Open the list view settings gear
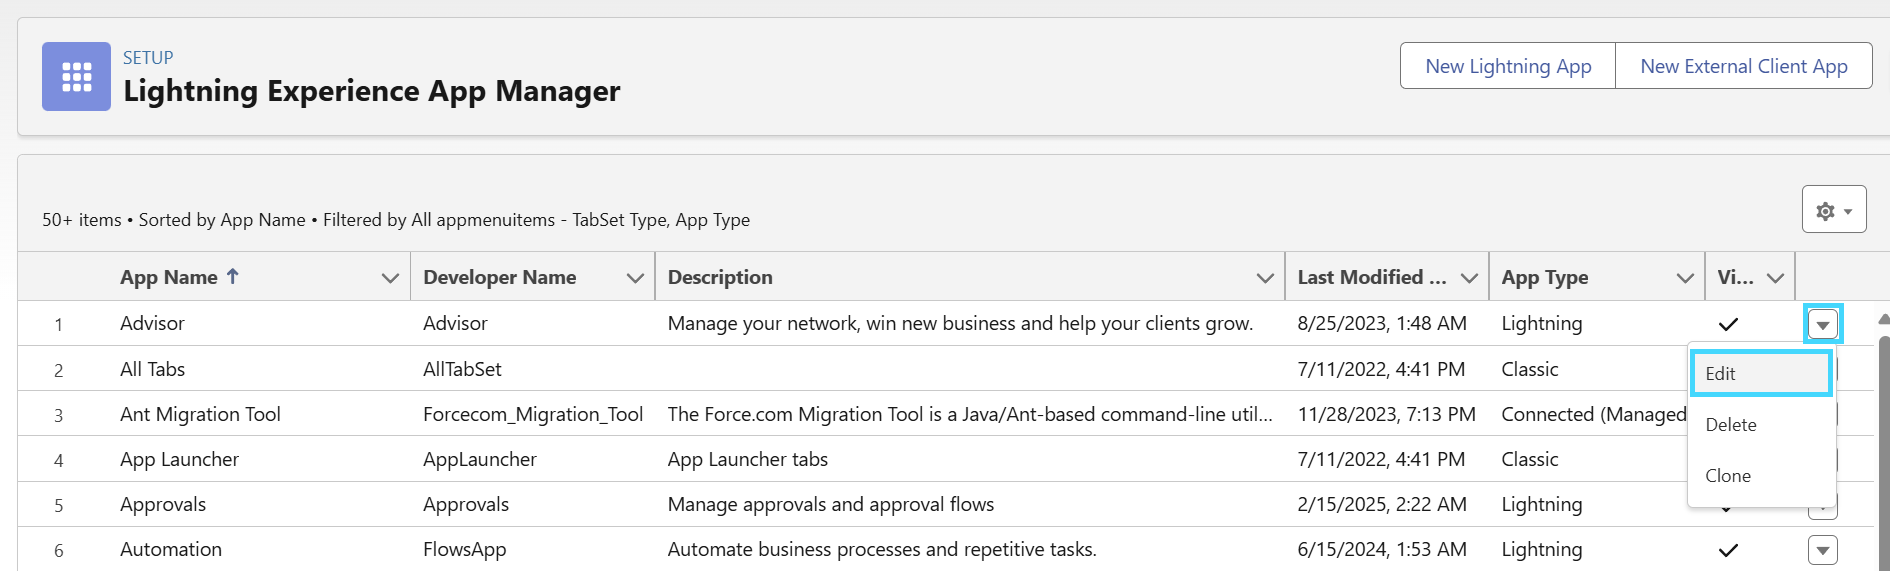Screen dimensions: 1890x571 coord(1834,210)
